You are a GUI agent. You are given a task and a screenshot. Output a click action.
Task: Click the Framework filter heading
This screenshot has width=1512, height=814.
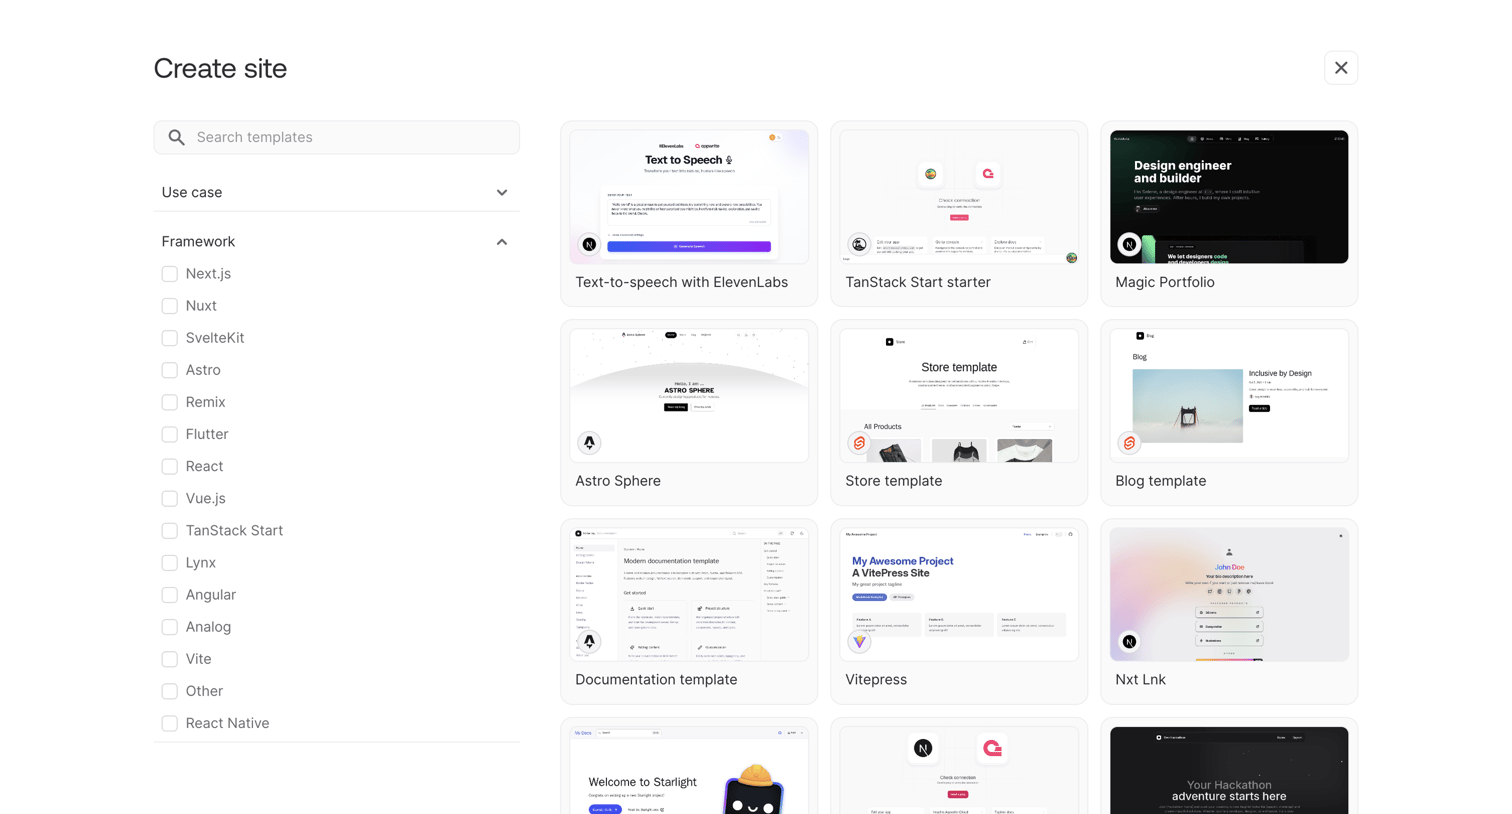click(x=198, y=242)
